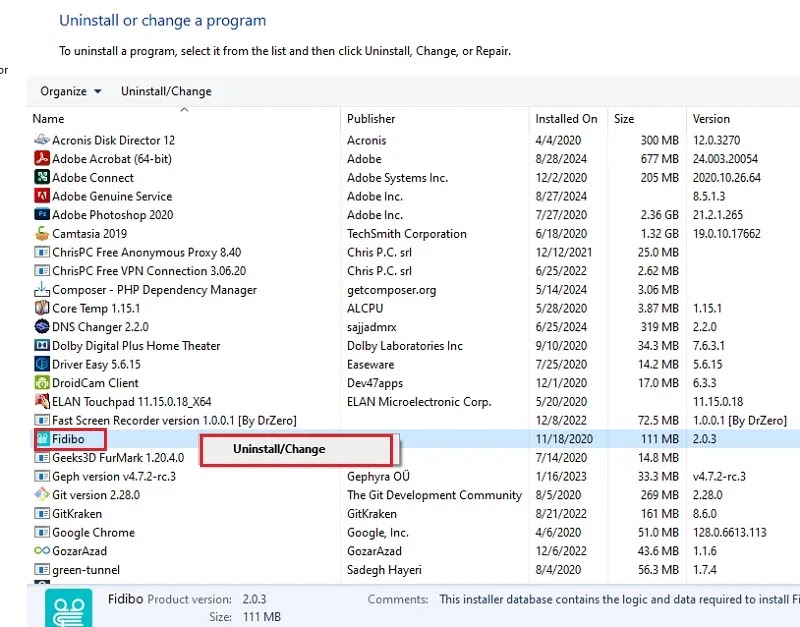Click the Adobe Genuine Service icon
This screenshot has width=800, height=627.
(x=42, y=196)
